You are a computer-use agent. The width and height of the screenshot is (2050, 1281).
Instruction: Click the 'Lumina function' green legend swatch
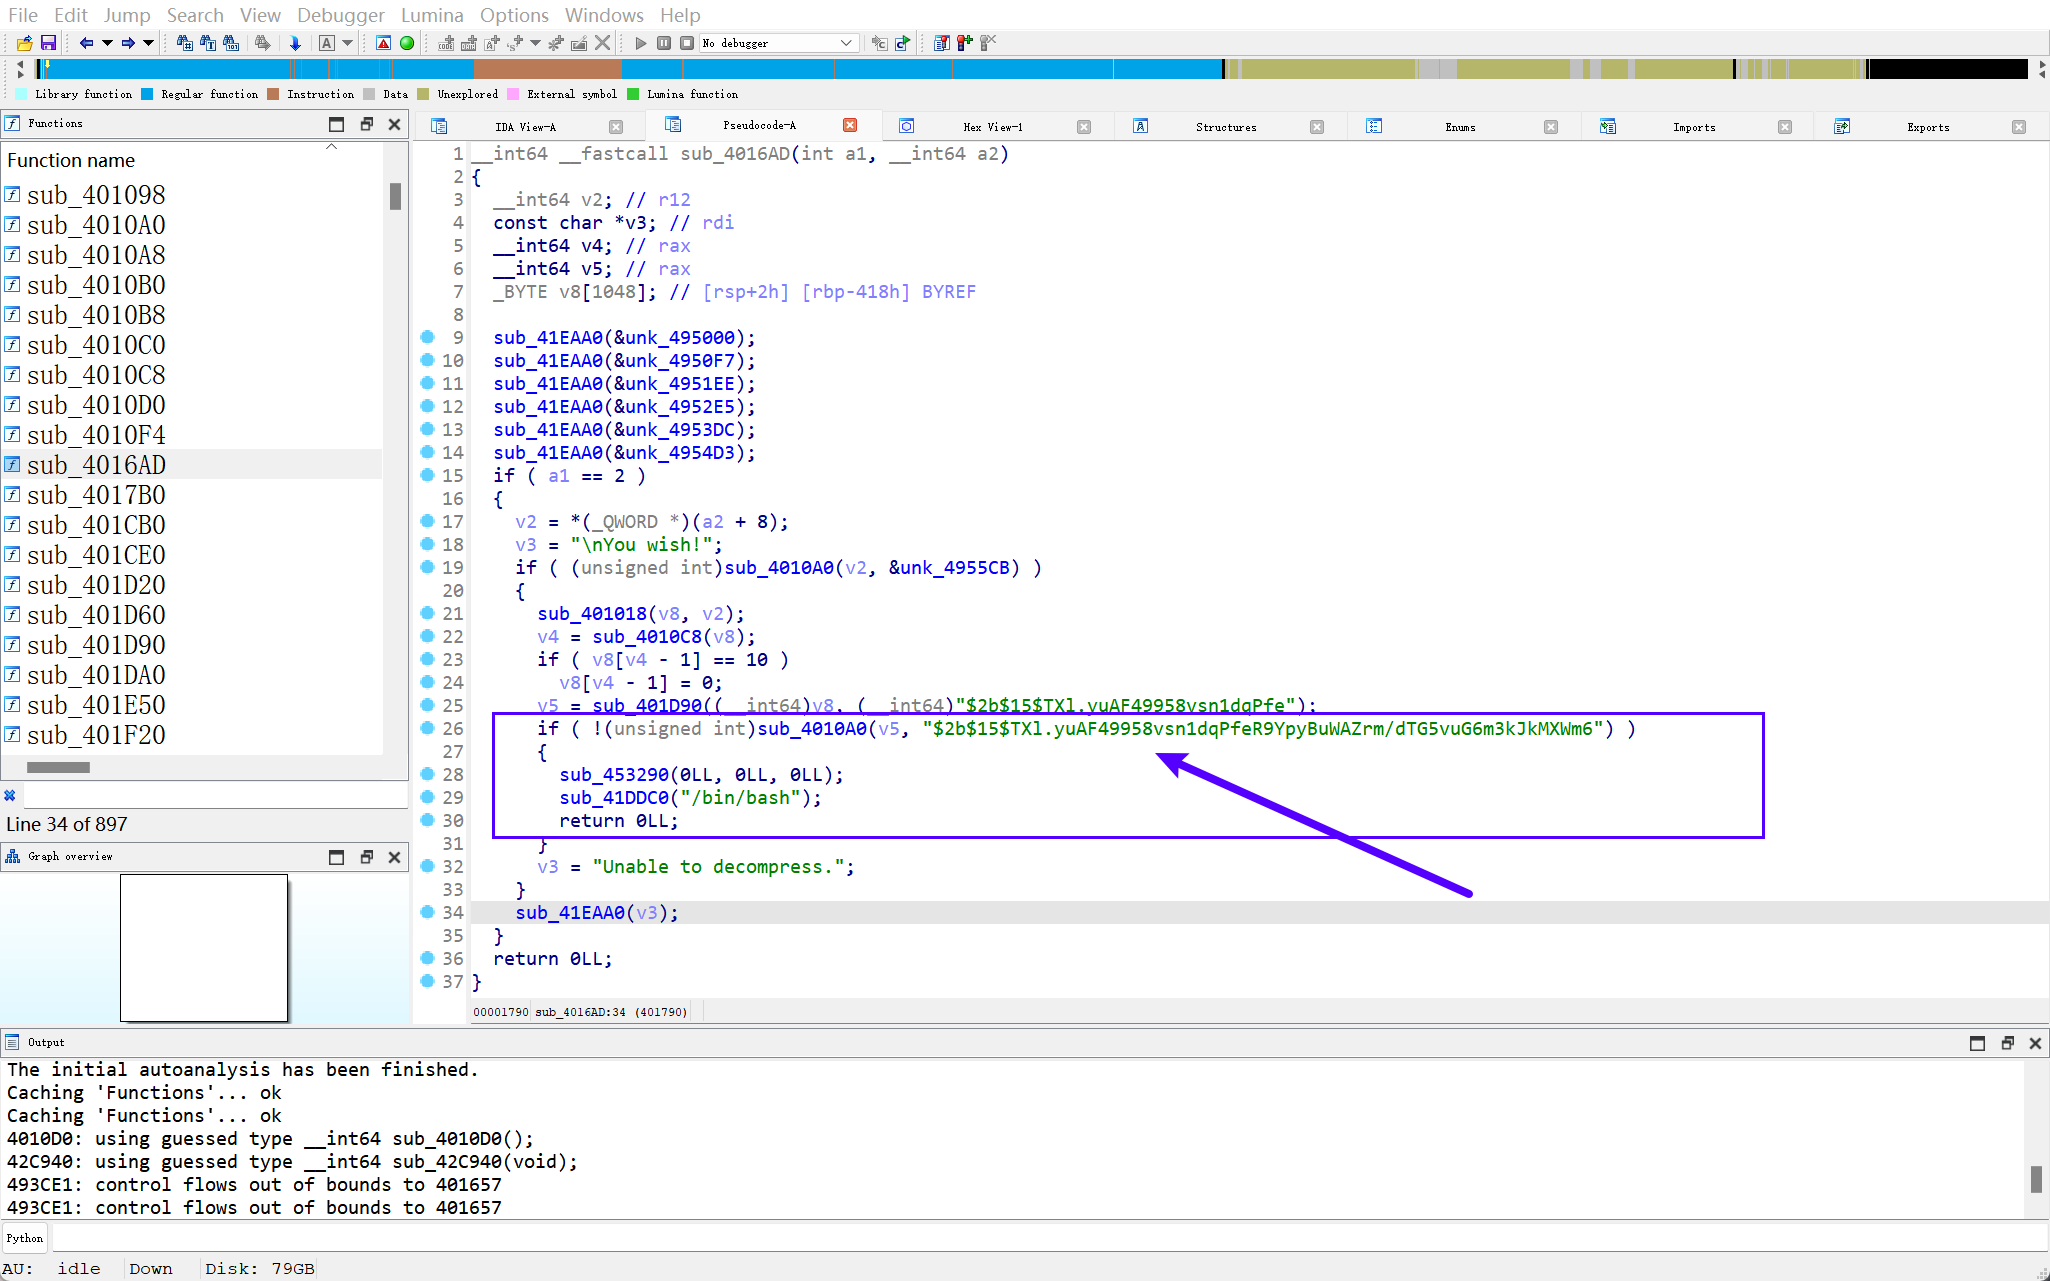[x=633, y=94]
